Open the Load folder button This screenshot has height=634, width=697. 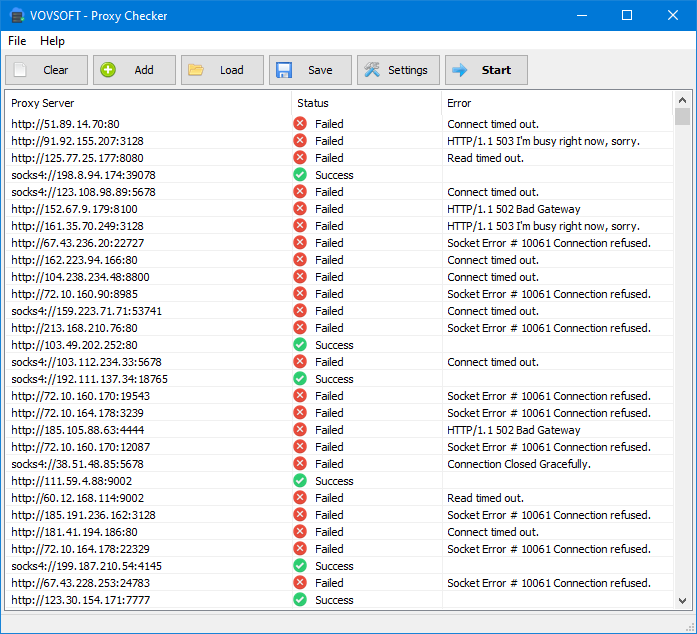222,70
